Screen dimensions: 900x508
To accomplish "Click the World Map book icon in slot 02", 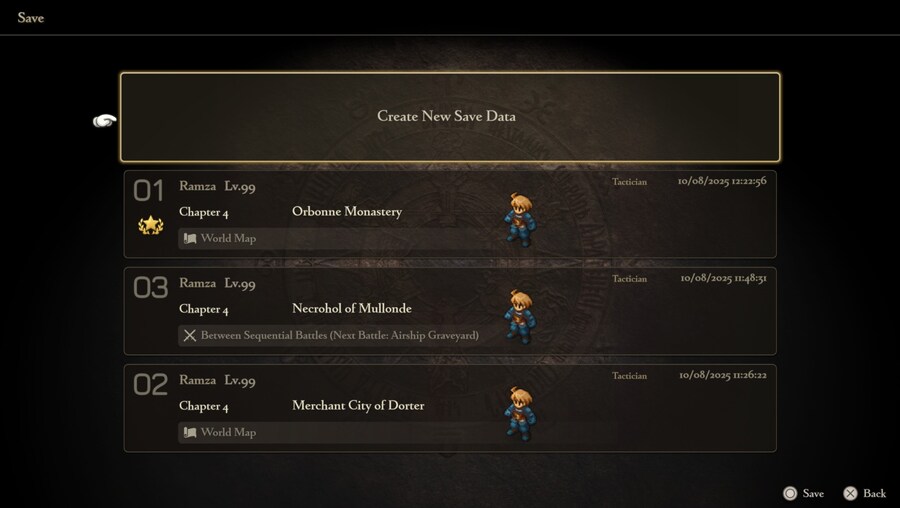I will pyautogui.click(x=189, y=432).
